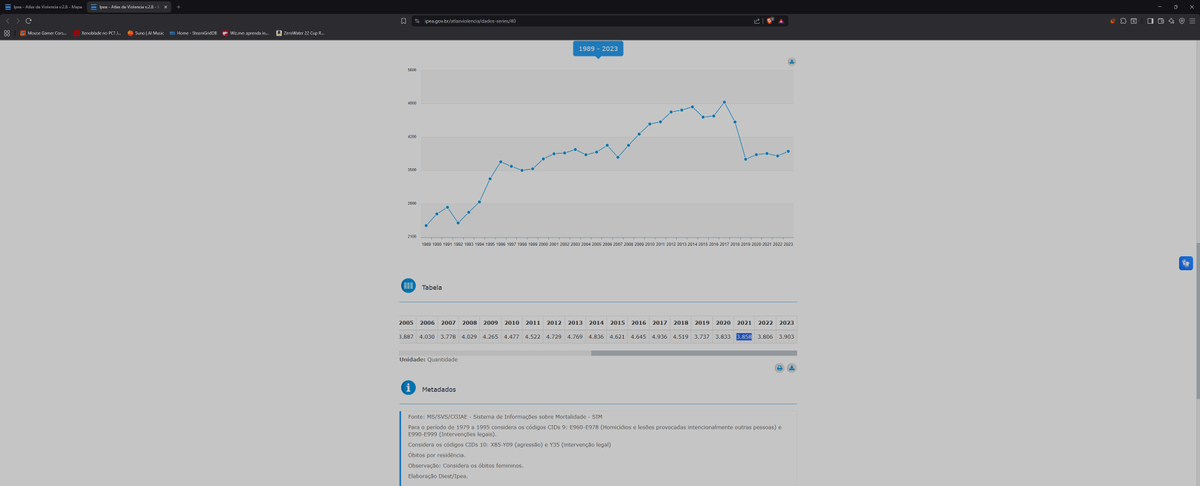Click the '2010' column header
This screenshot has width=1200, height=486.
pyautogui.click(x=511, y=323)
